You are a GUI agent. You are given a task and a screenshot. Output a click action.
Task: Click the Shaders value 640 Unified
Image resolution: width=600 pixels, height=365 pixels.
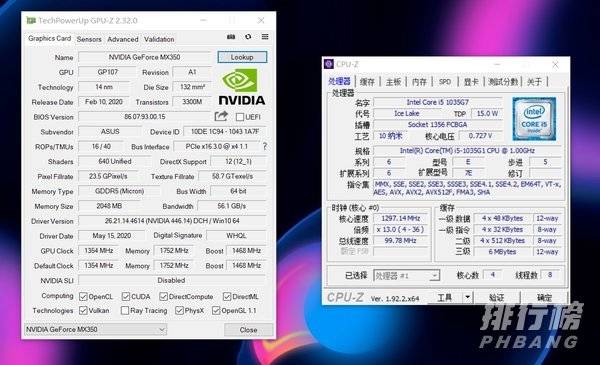point(115,161)
